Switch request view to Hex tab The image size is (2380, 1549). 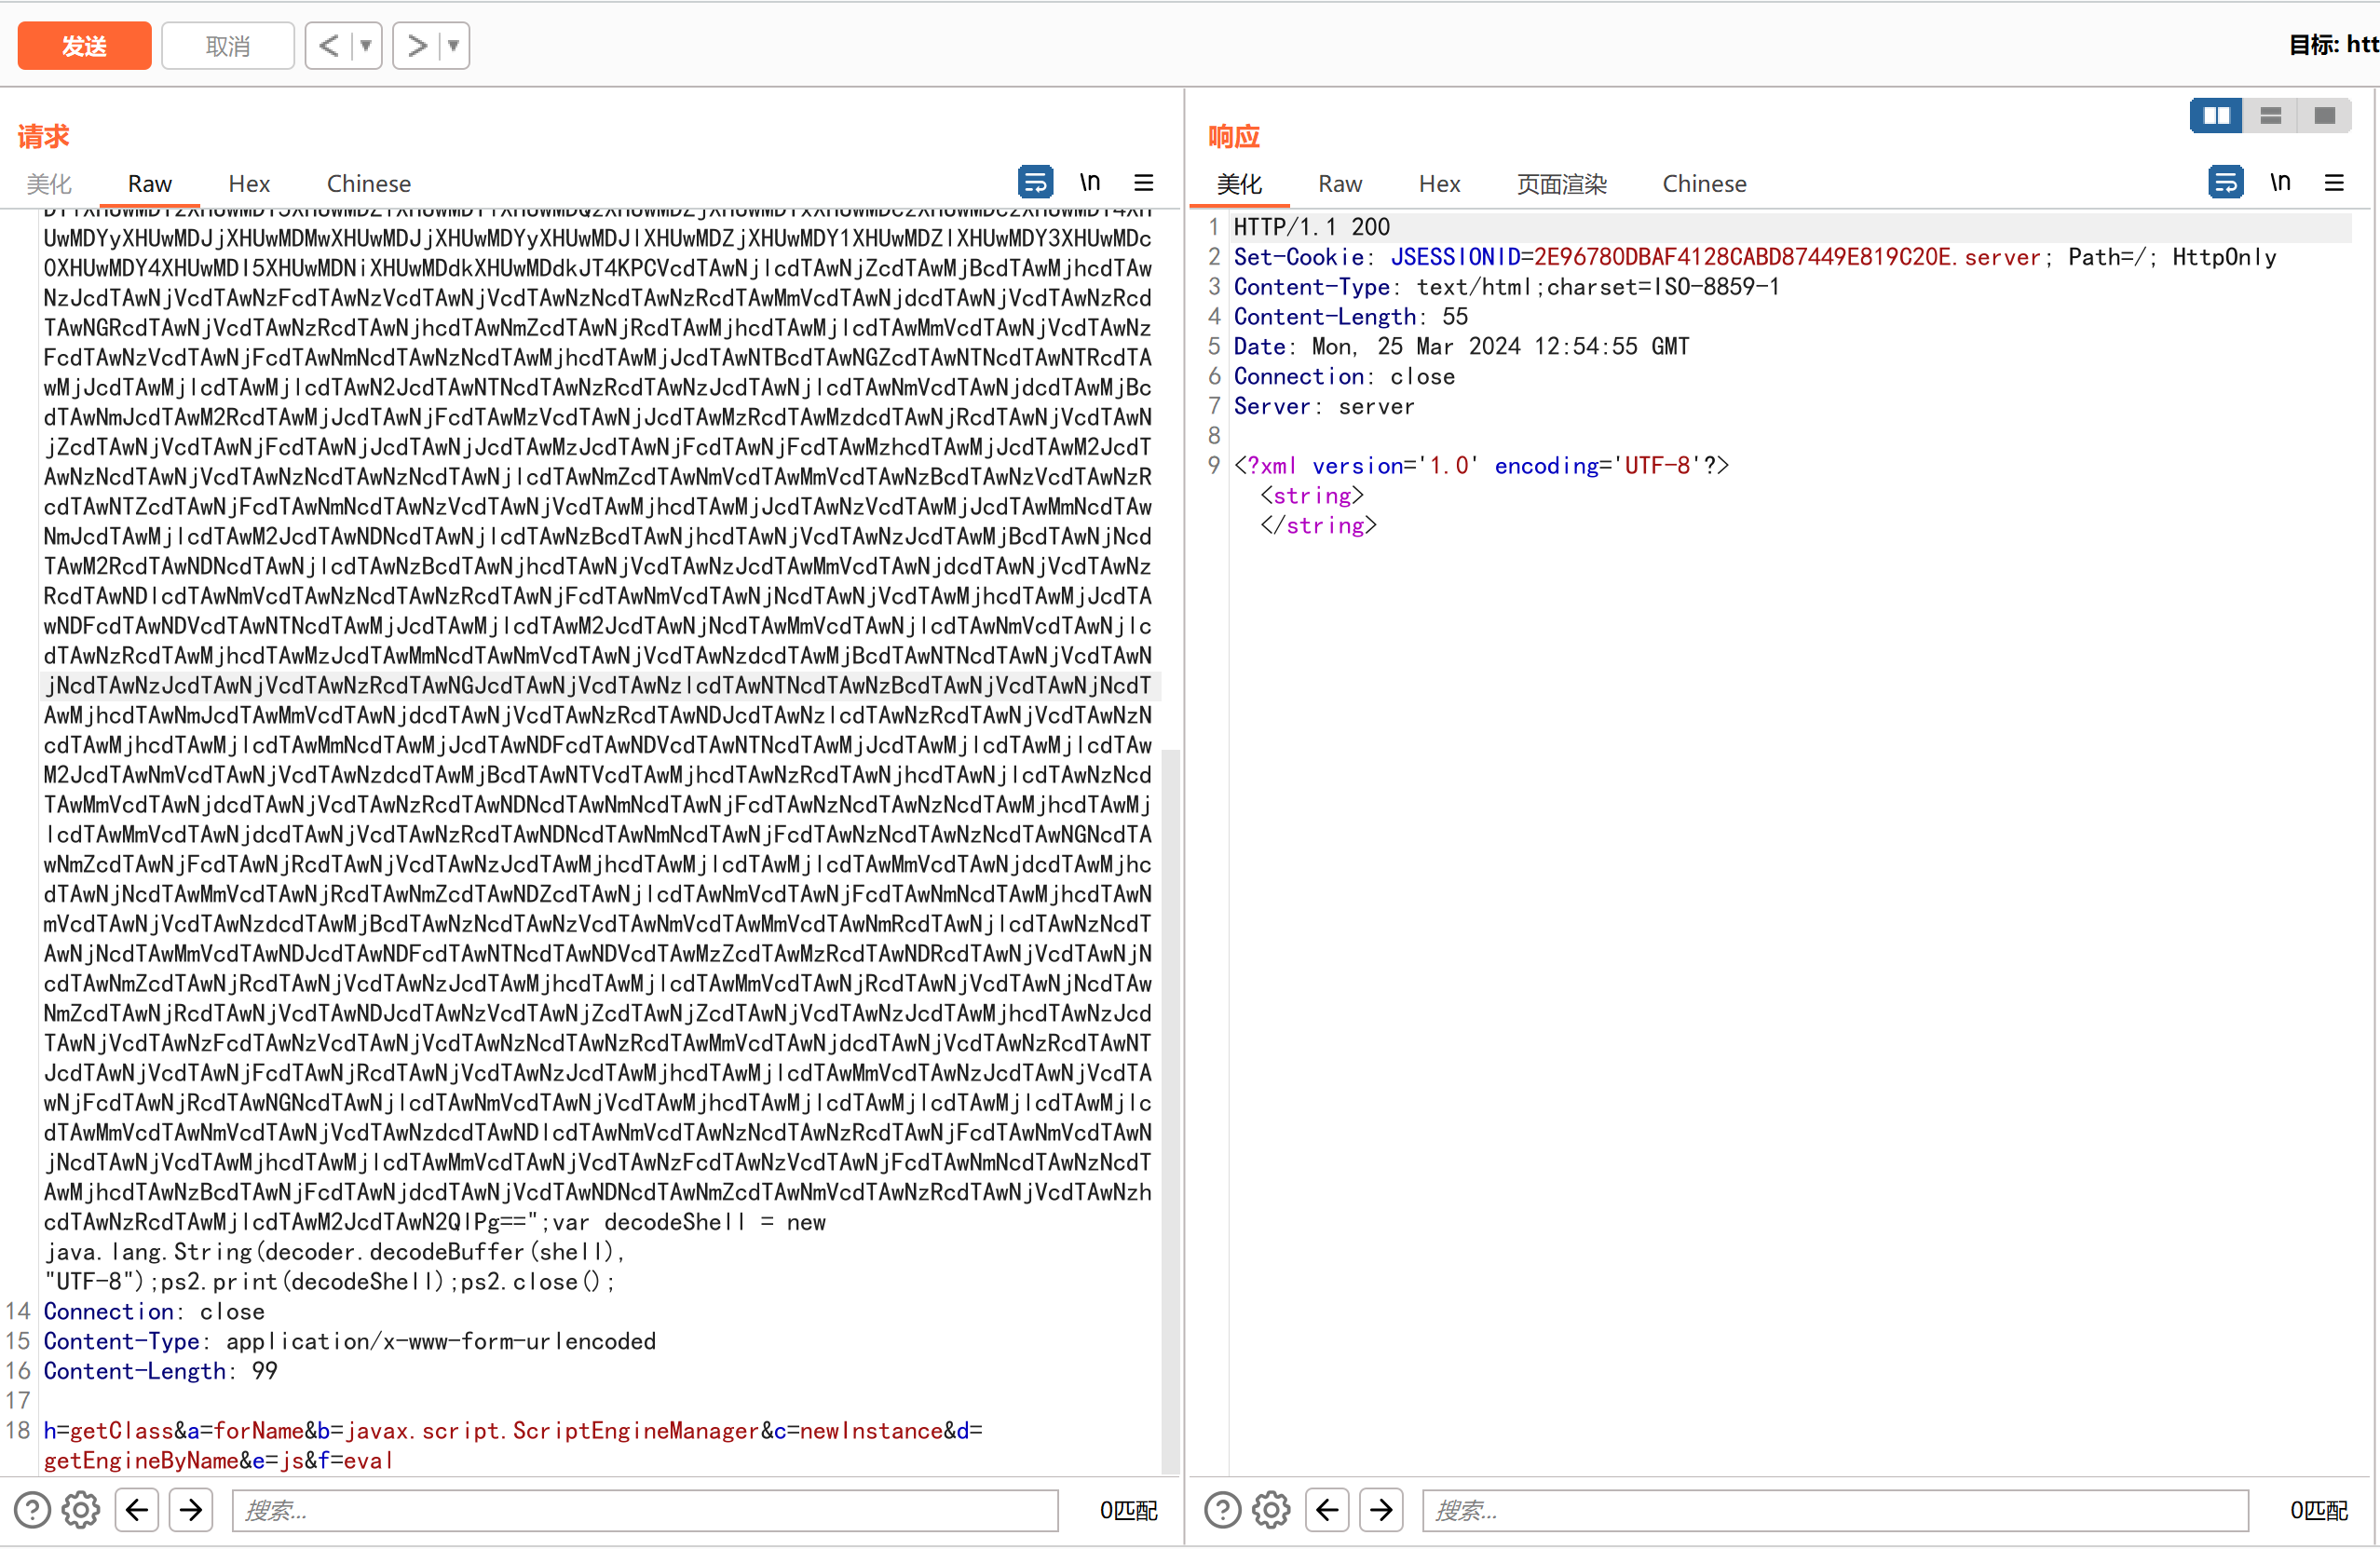pos(249,184)
